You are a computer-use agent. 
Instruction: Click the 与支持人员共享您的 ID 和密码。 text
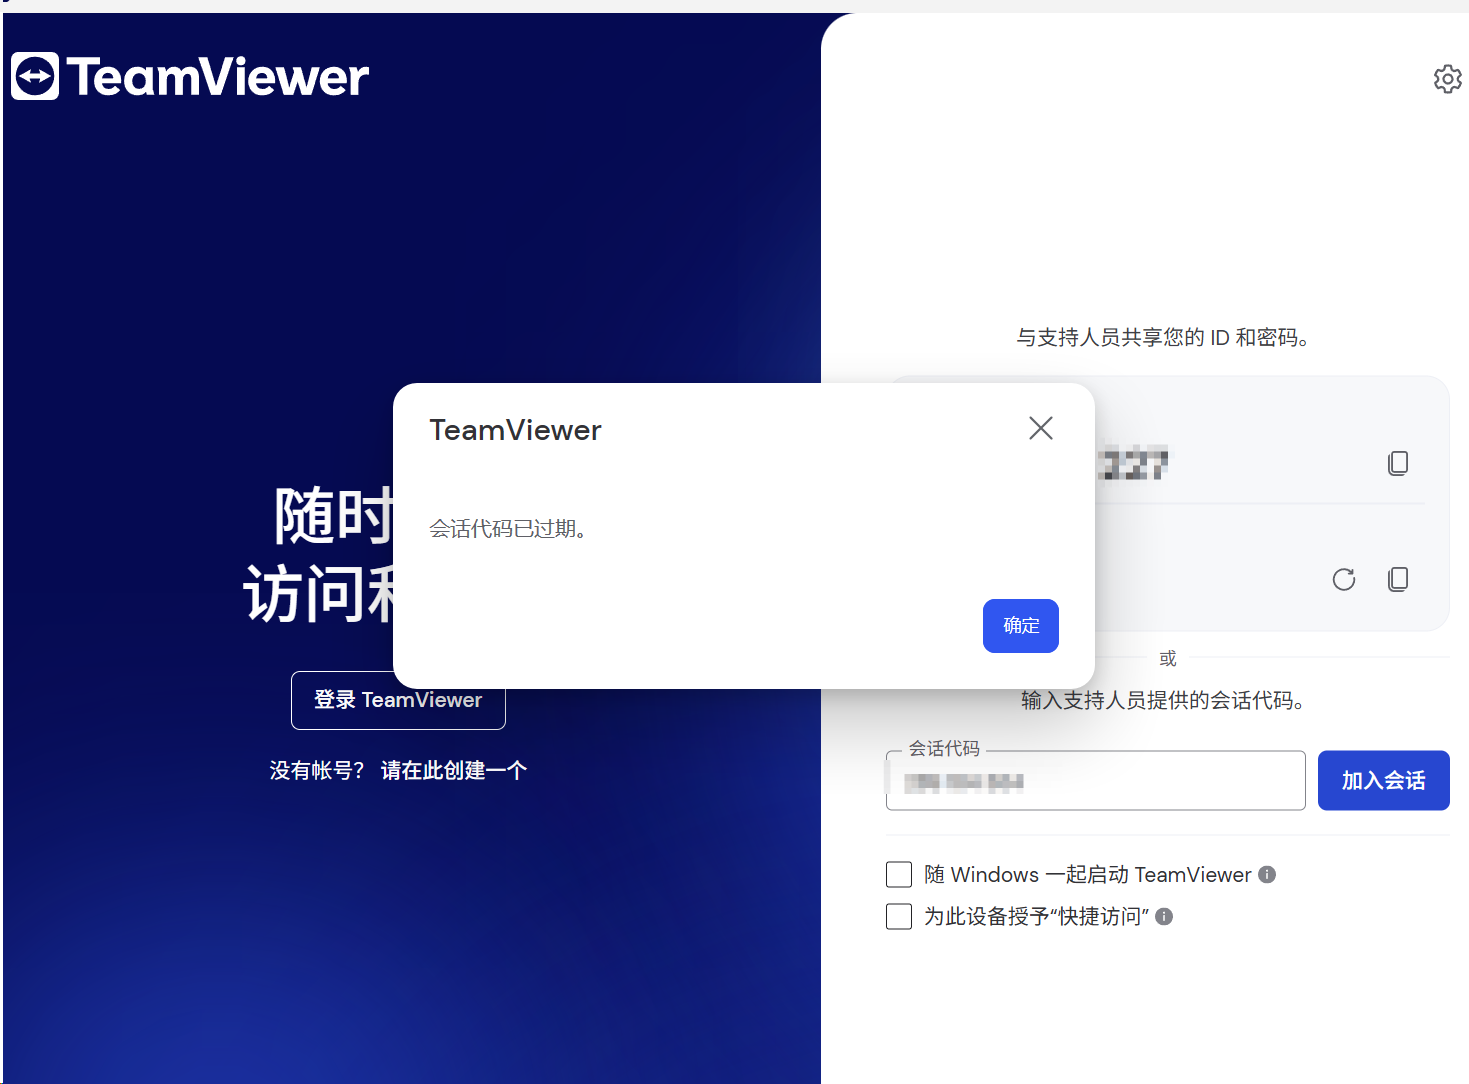(x=1163, y=338)
